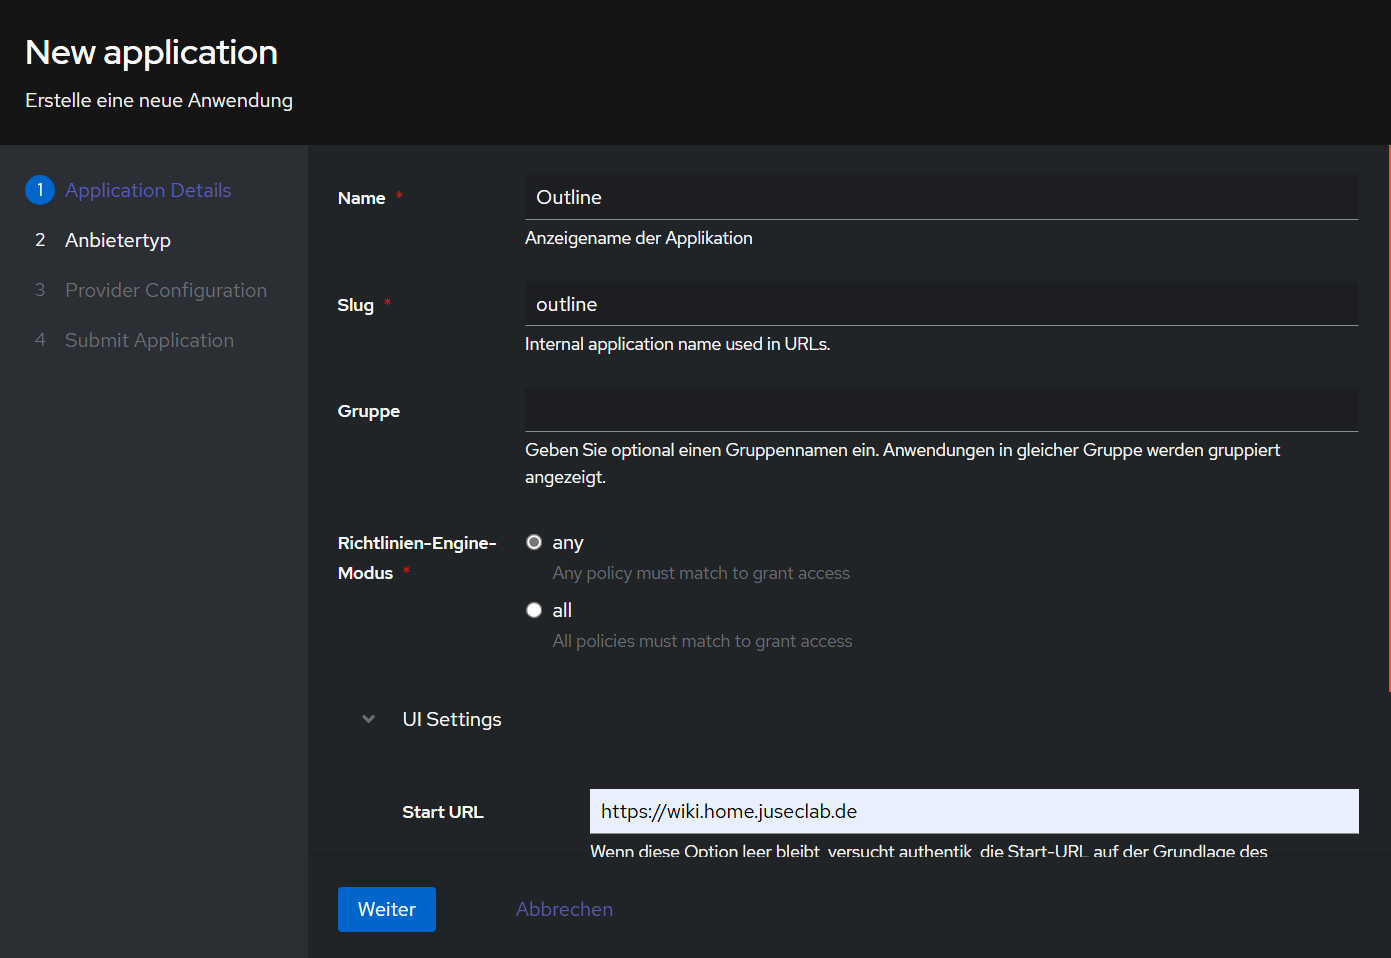Go to the Anbietertyp step
The height and width of the screenshot is (958, 1391).
click(x=118, y=240)
